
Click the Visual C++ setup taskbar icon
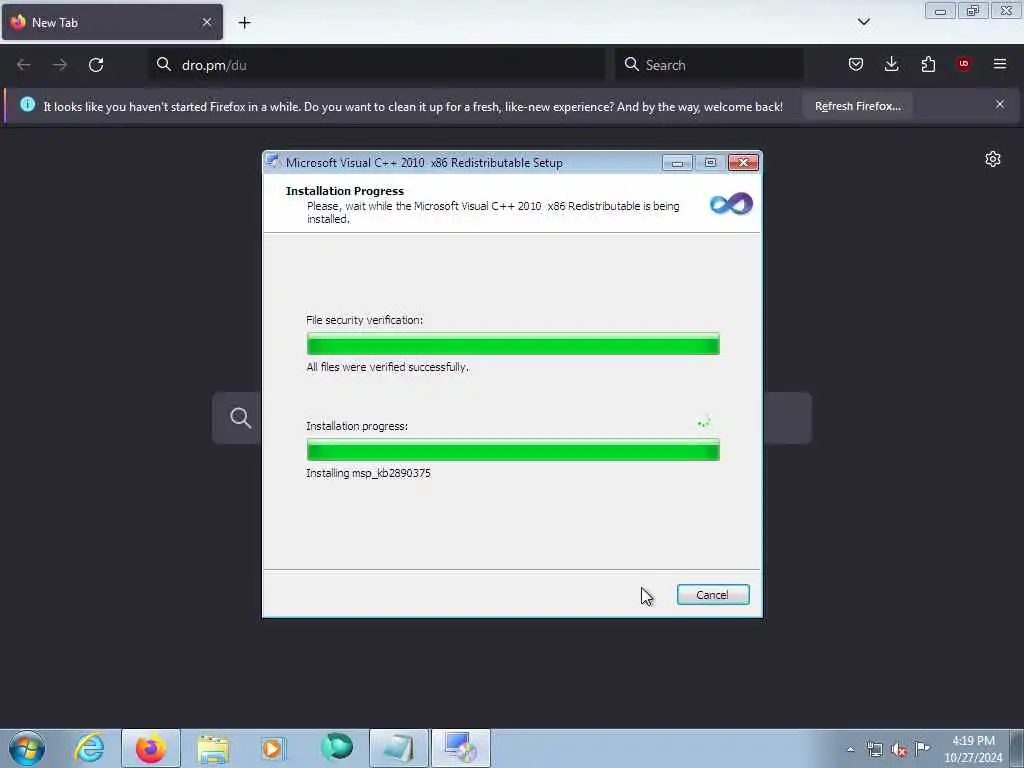tap(460, 748)
